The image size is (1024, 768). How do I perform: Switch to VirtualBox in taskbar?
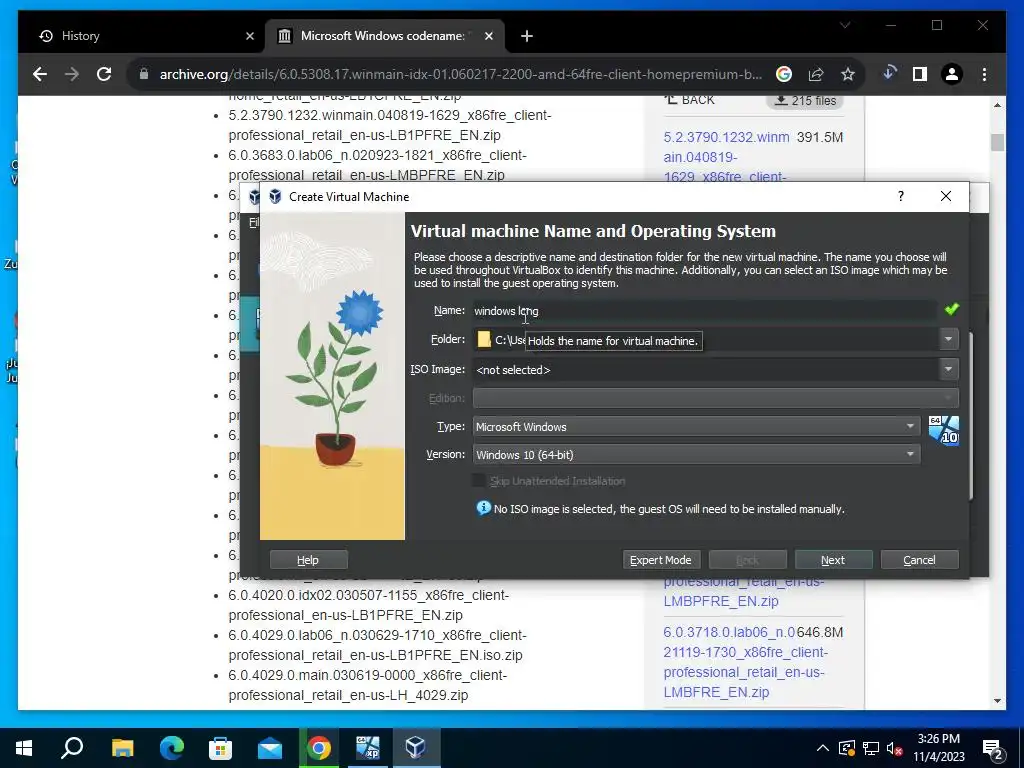pyautogui.click(x=416, y=748)
